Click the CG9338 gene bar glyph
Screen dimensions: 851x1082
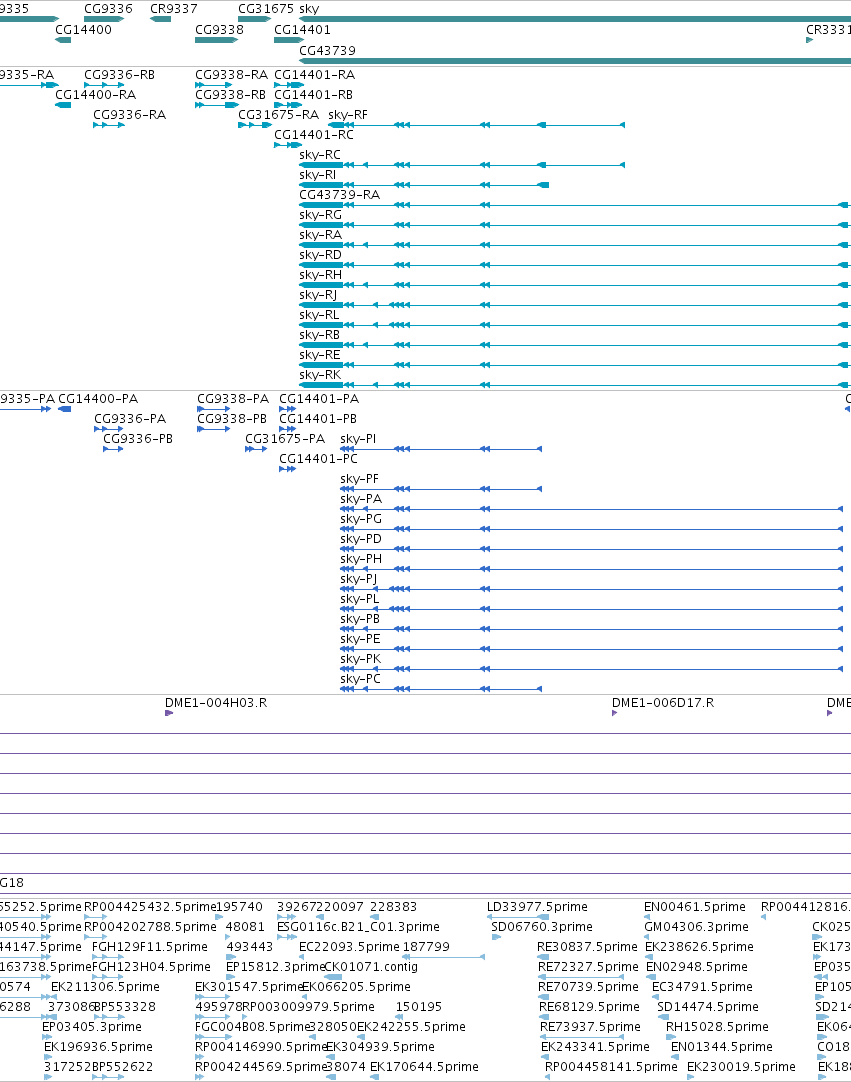[x=217, y=40]
